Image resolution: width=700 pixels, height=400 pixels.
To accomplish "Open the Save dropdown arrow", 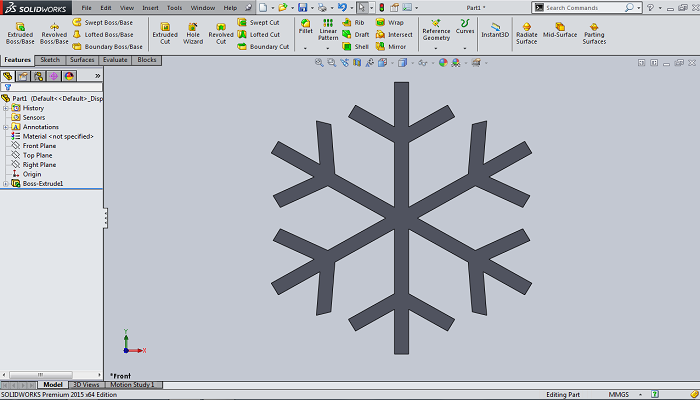I will click(x=312, y=8).
